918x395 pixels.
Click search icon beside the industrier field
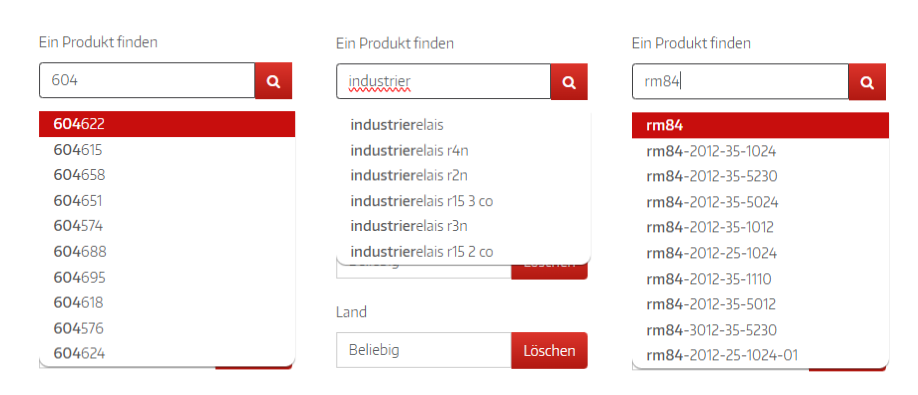pos(569,82)
